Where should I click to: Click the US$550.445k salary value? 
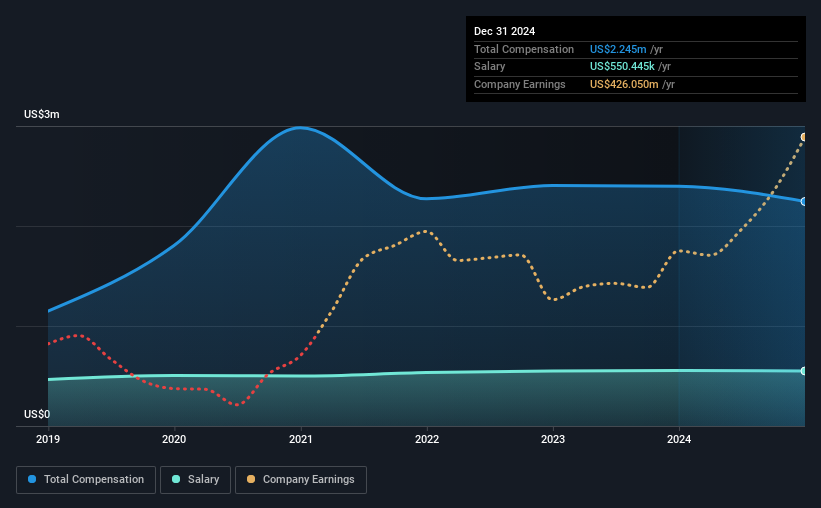[622, 67]
